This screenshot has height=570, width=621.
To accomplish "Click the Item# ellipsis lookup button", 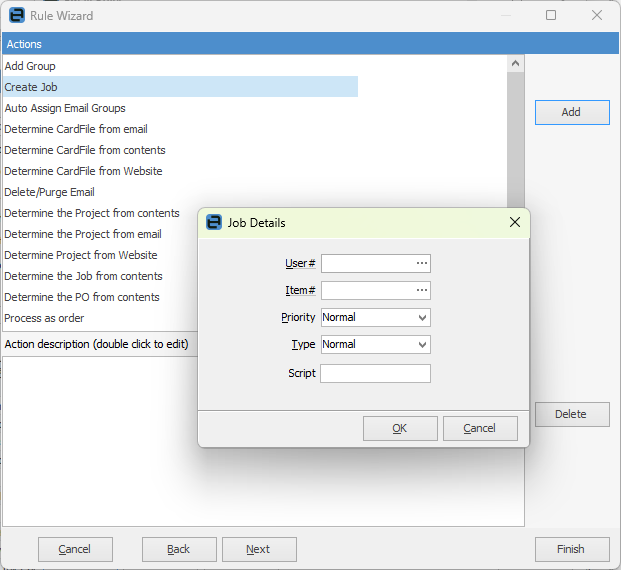I will 422,290.
